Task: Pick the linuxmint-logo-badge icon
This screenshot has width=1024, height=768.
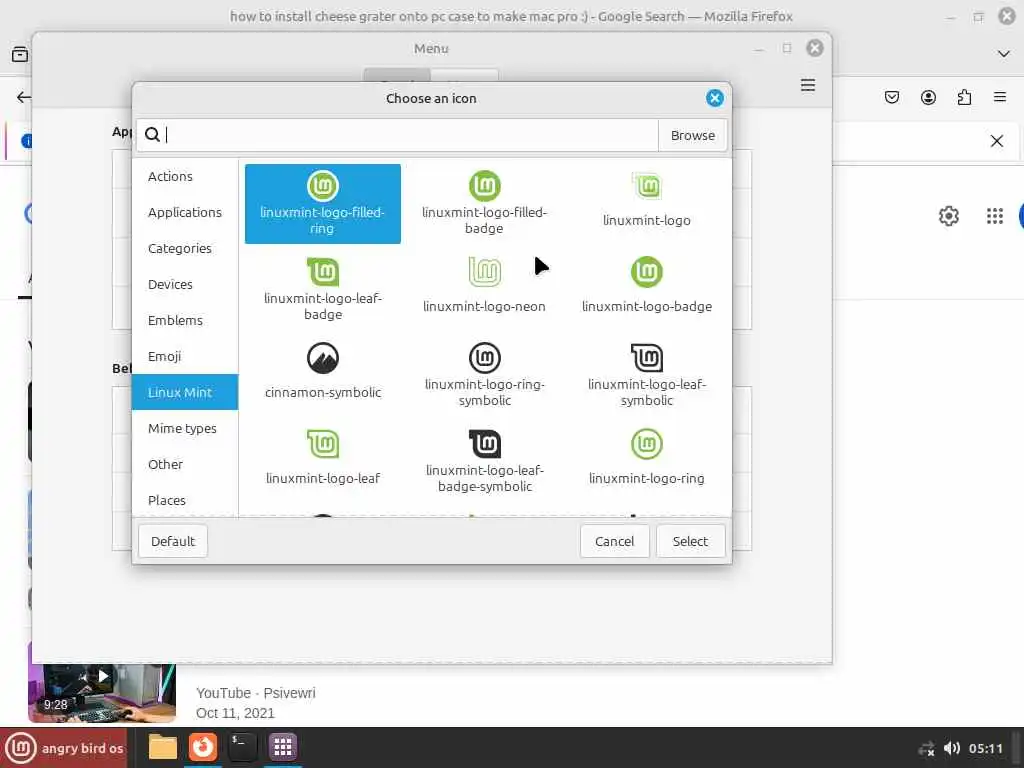Action: coord(647,289)
